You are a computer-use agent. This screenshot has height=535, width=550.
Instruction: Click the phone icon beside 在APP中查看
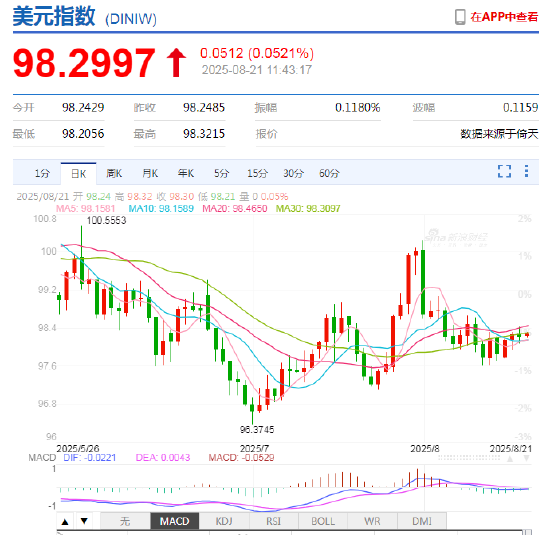coord(460,17)
